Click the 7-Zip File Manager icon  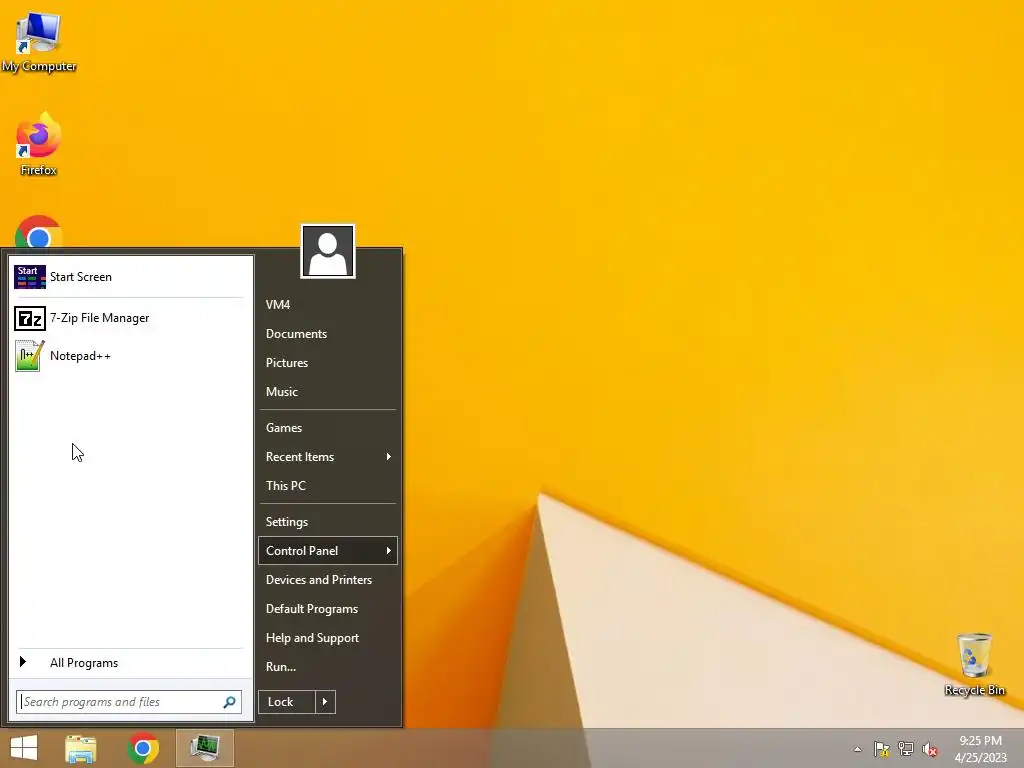pos(30,319)
